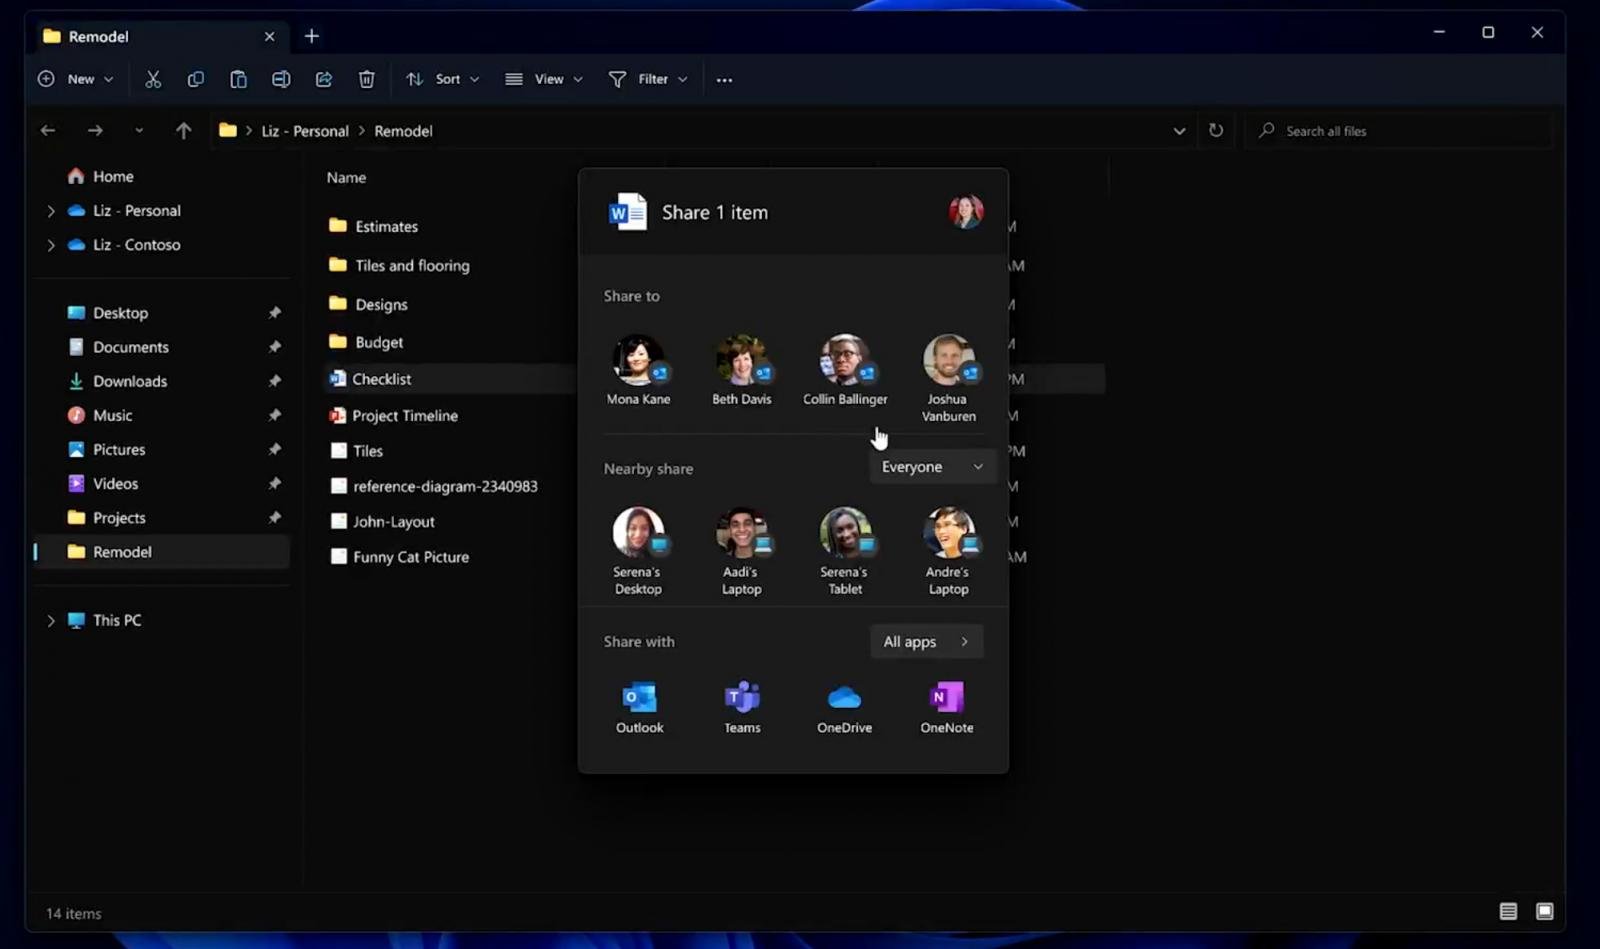Share via Outlook app icon
The image size is (1600, 949).
[639, 707]
